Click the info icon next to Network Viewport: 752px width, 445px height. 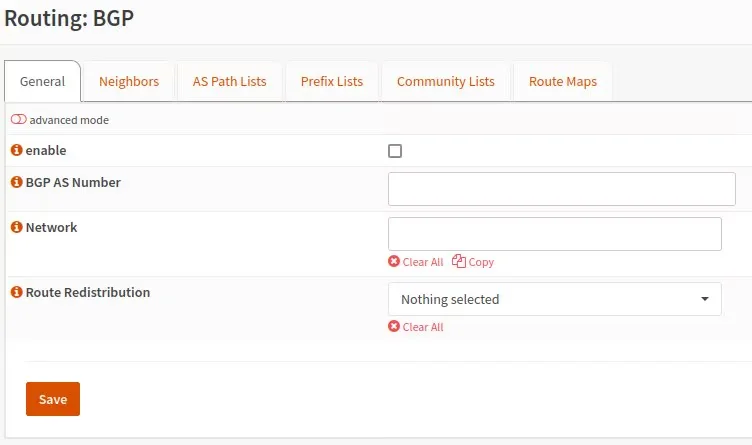[x=16, y=227]
